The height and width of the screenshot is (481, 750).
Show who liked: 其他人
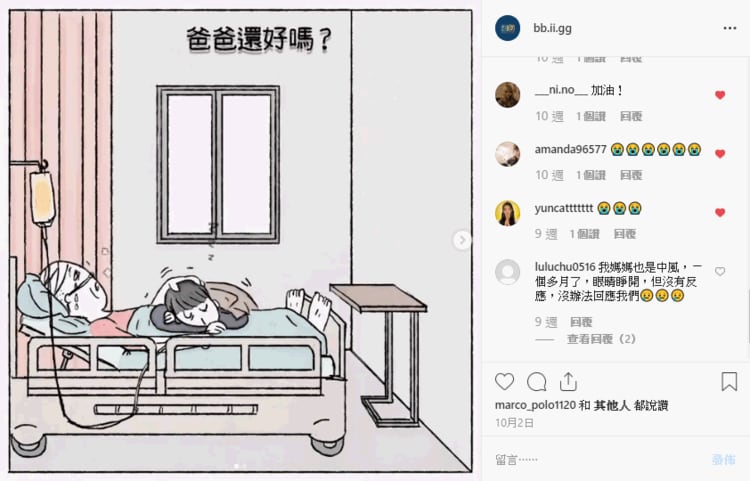[612, 405]
